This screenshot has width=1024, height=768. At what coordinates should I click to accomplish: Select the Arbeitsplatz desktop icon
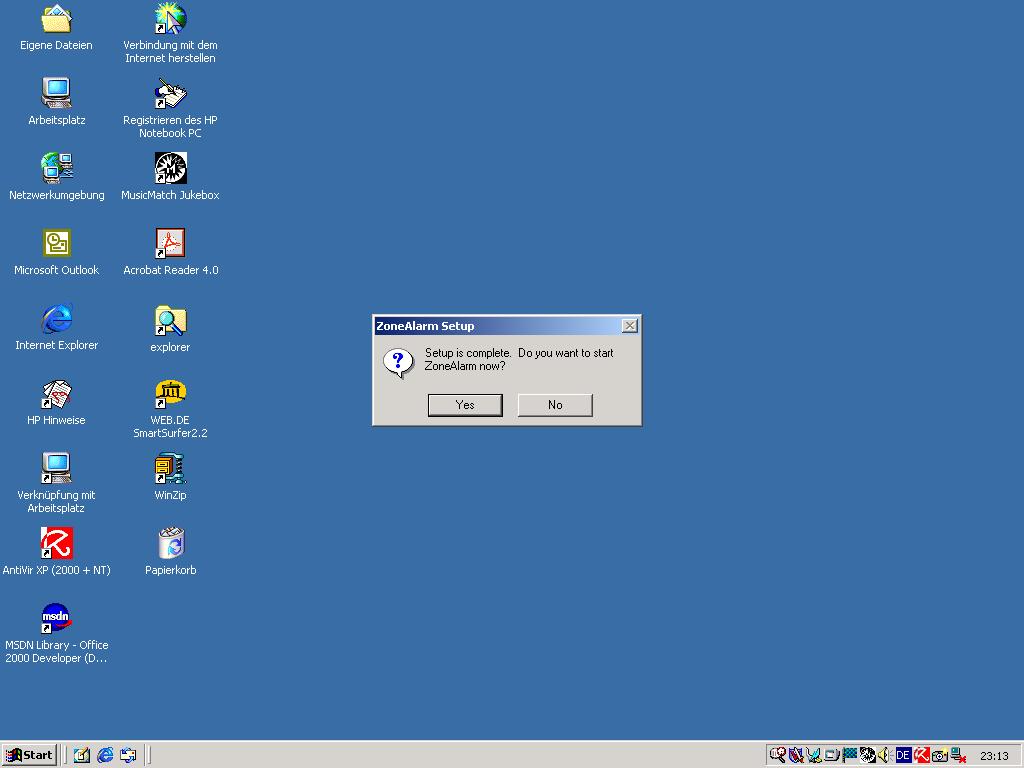56,102
